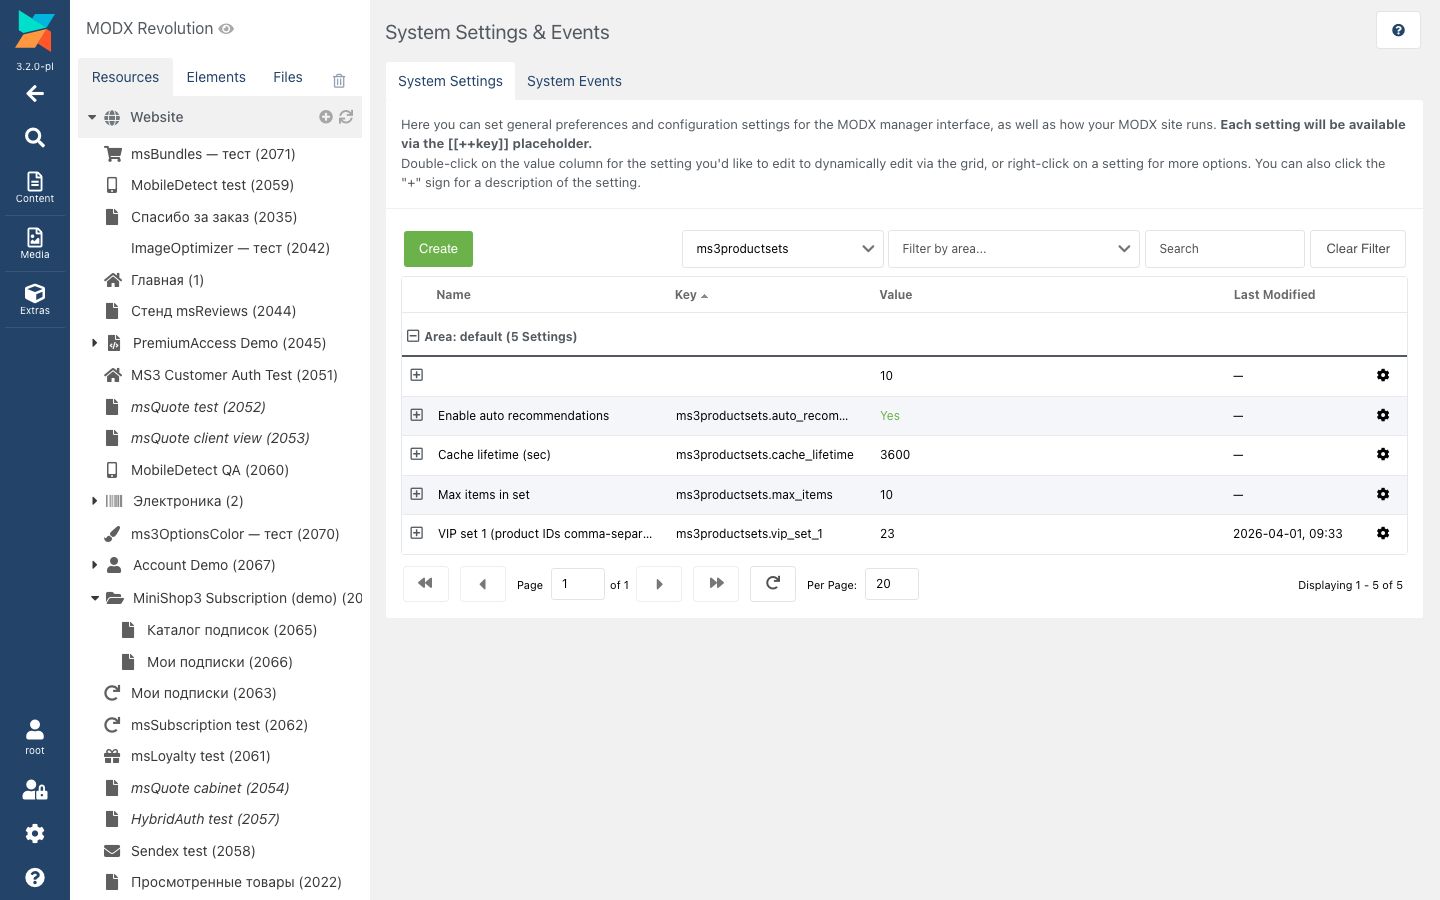
Task: Go to the next page of settings
Action: (659, 584)
